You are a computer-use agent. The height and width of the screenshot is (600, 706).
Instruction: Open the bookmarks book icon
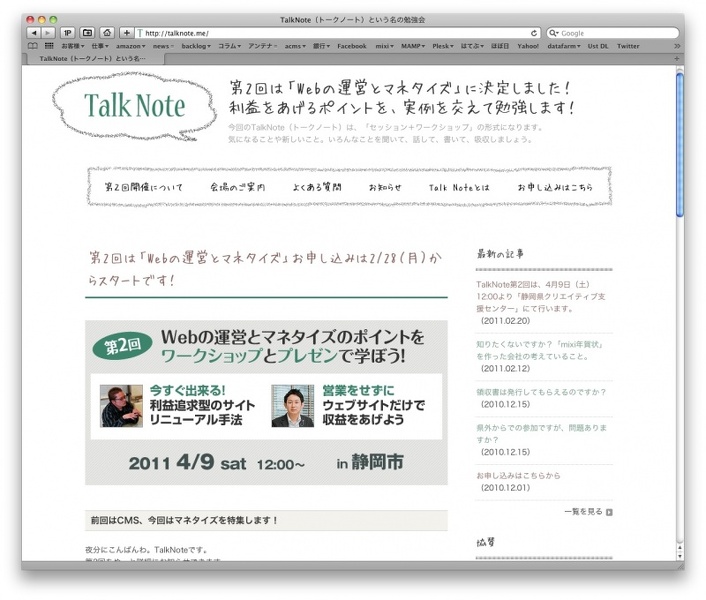pos(33,46)
